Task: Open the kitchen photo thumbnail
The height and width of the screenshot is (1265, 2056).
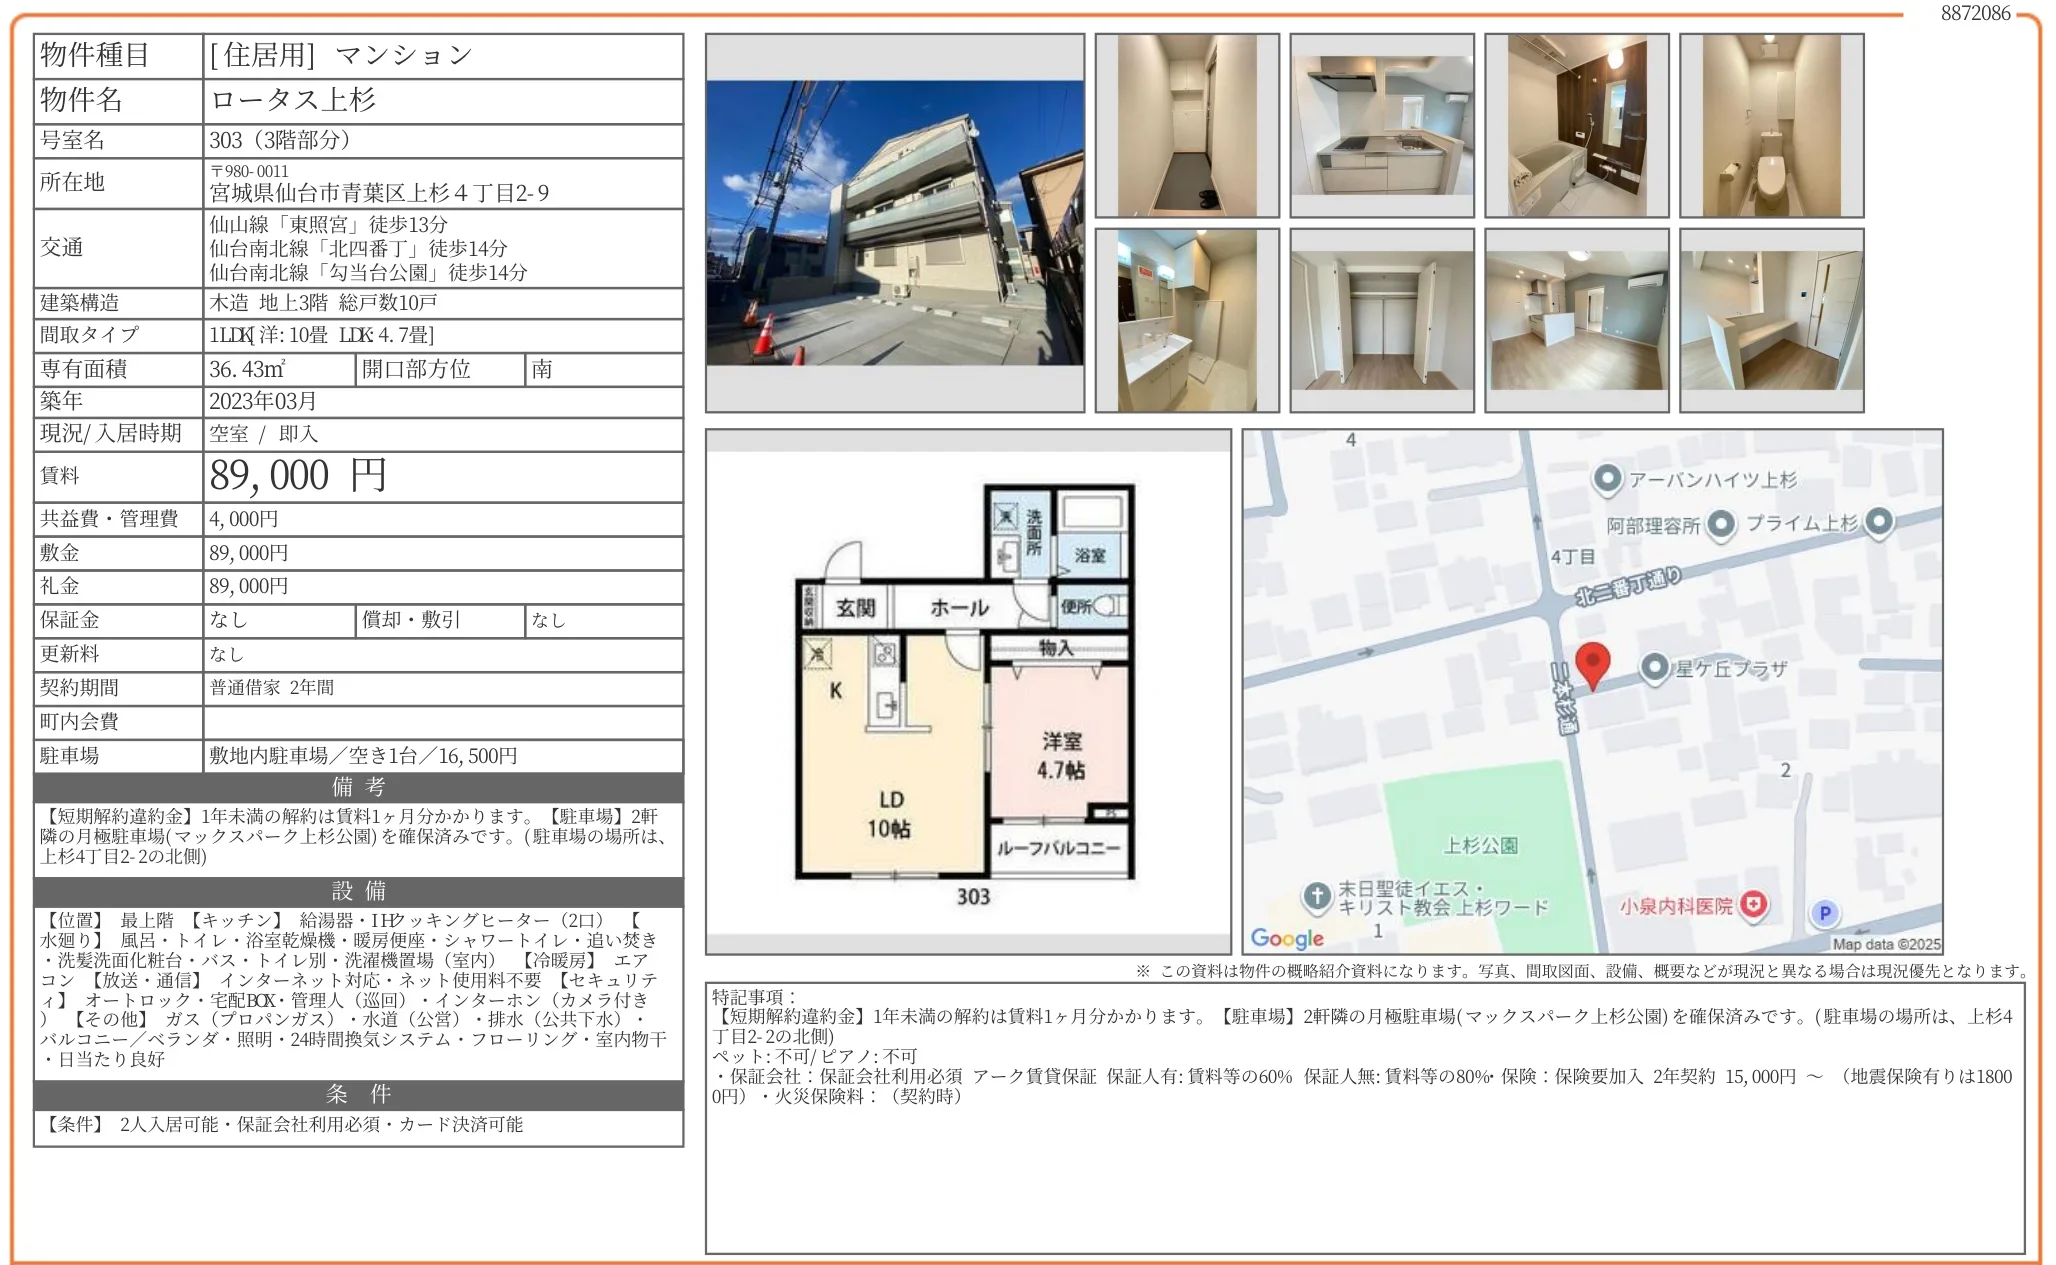Action: [x=1381, y=125]
